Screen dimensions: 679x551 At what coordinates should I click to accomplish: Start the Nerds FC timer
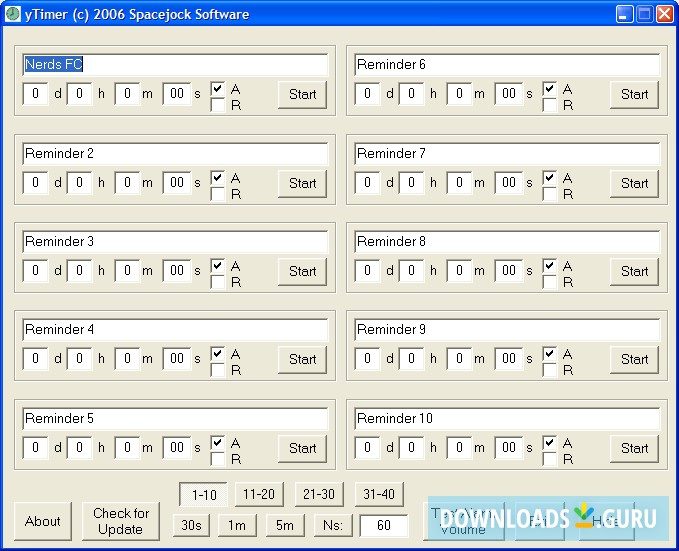pos(302,94)
